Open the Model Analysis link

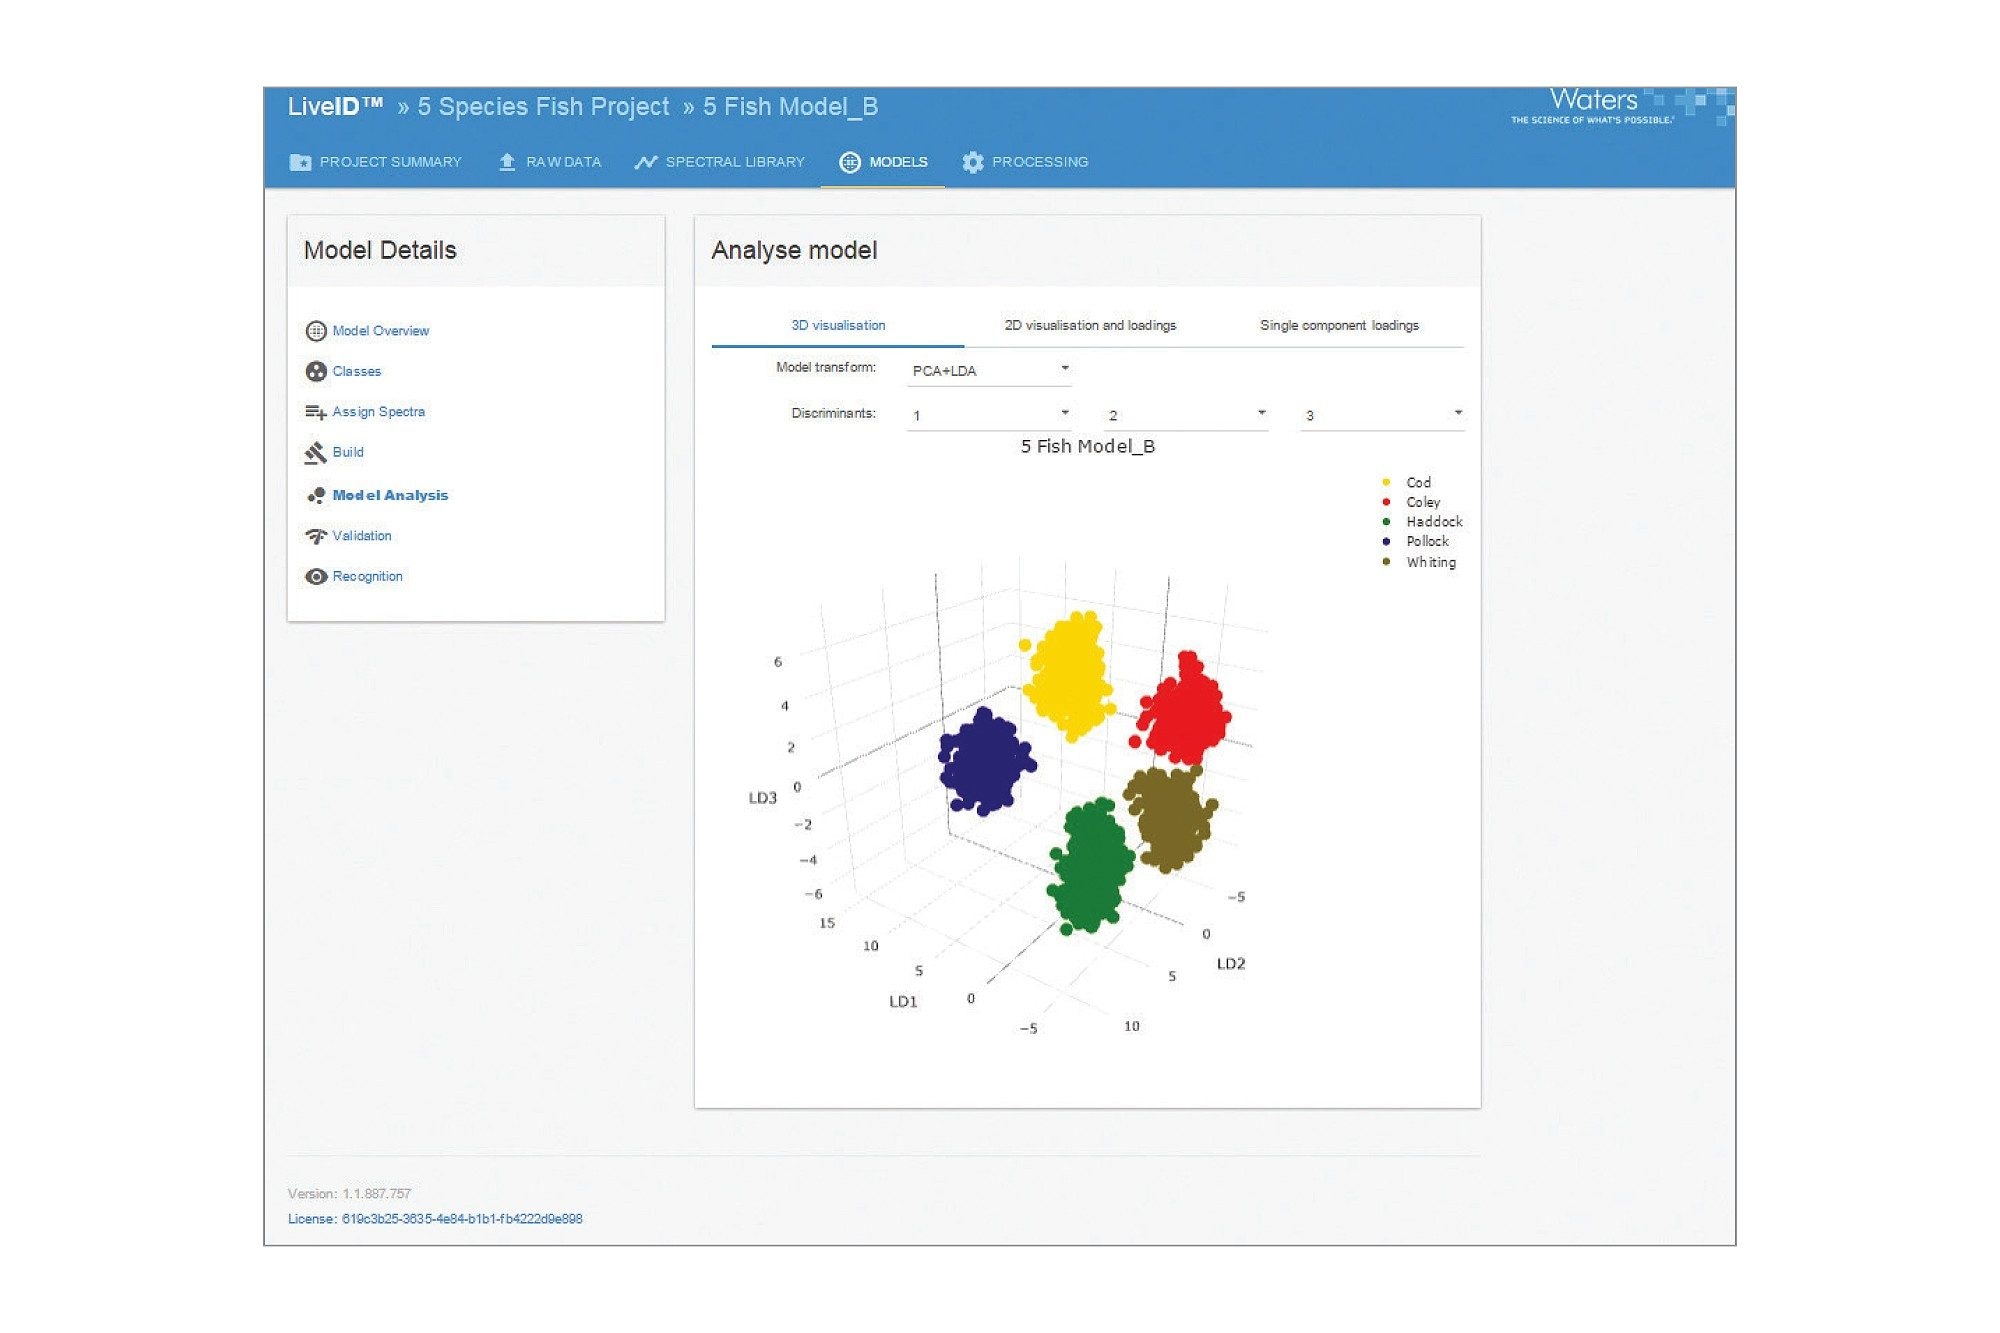click(x=390, y=495)
